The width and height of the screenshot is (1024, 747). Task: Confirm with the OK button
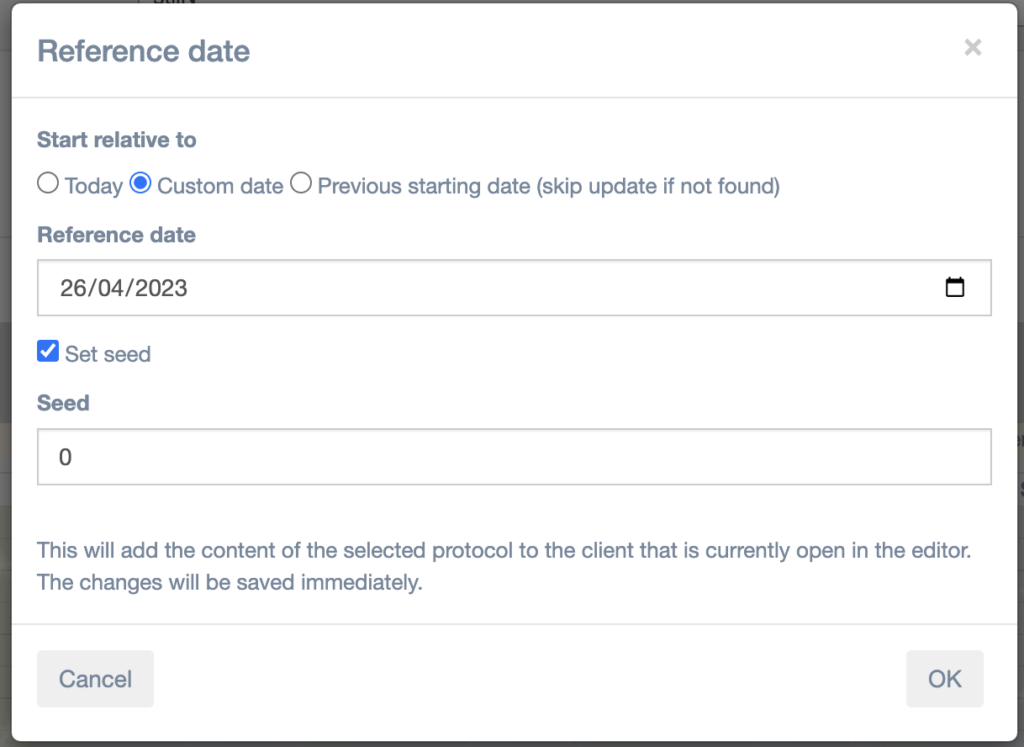[944, 679]
